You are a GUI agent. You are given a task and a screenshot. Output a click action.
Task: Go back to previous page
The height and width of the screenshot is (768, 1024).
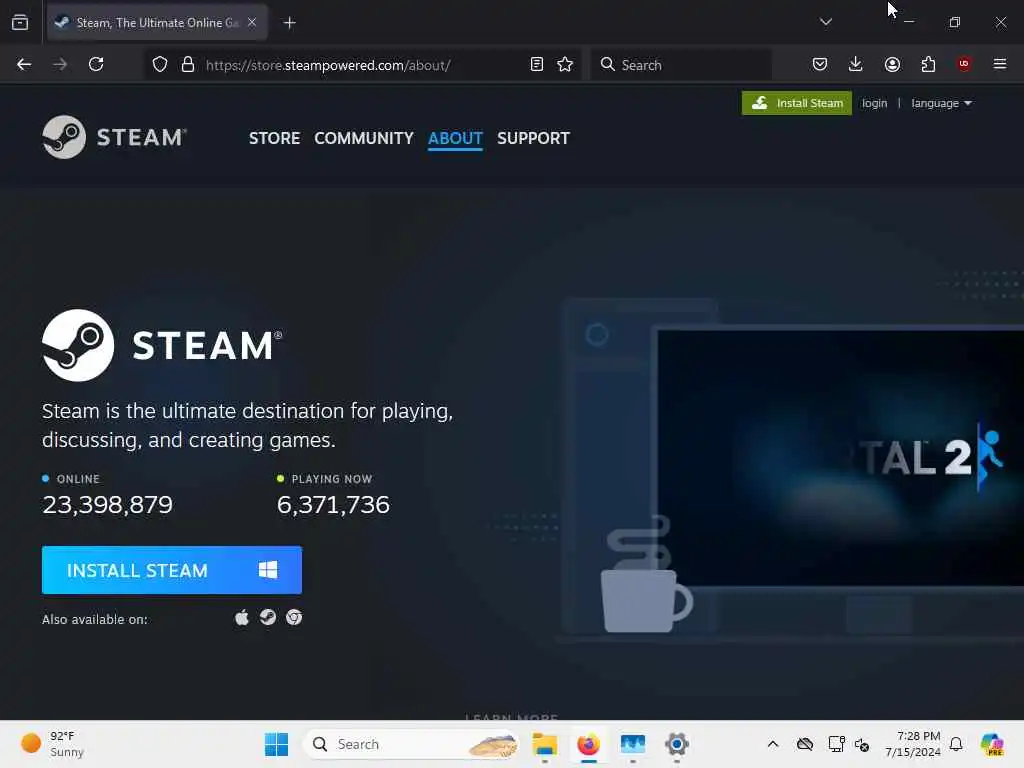24,64
